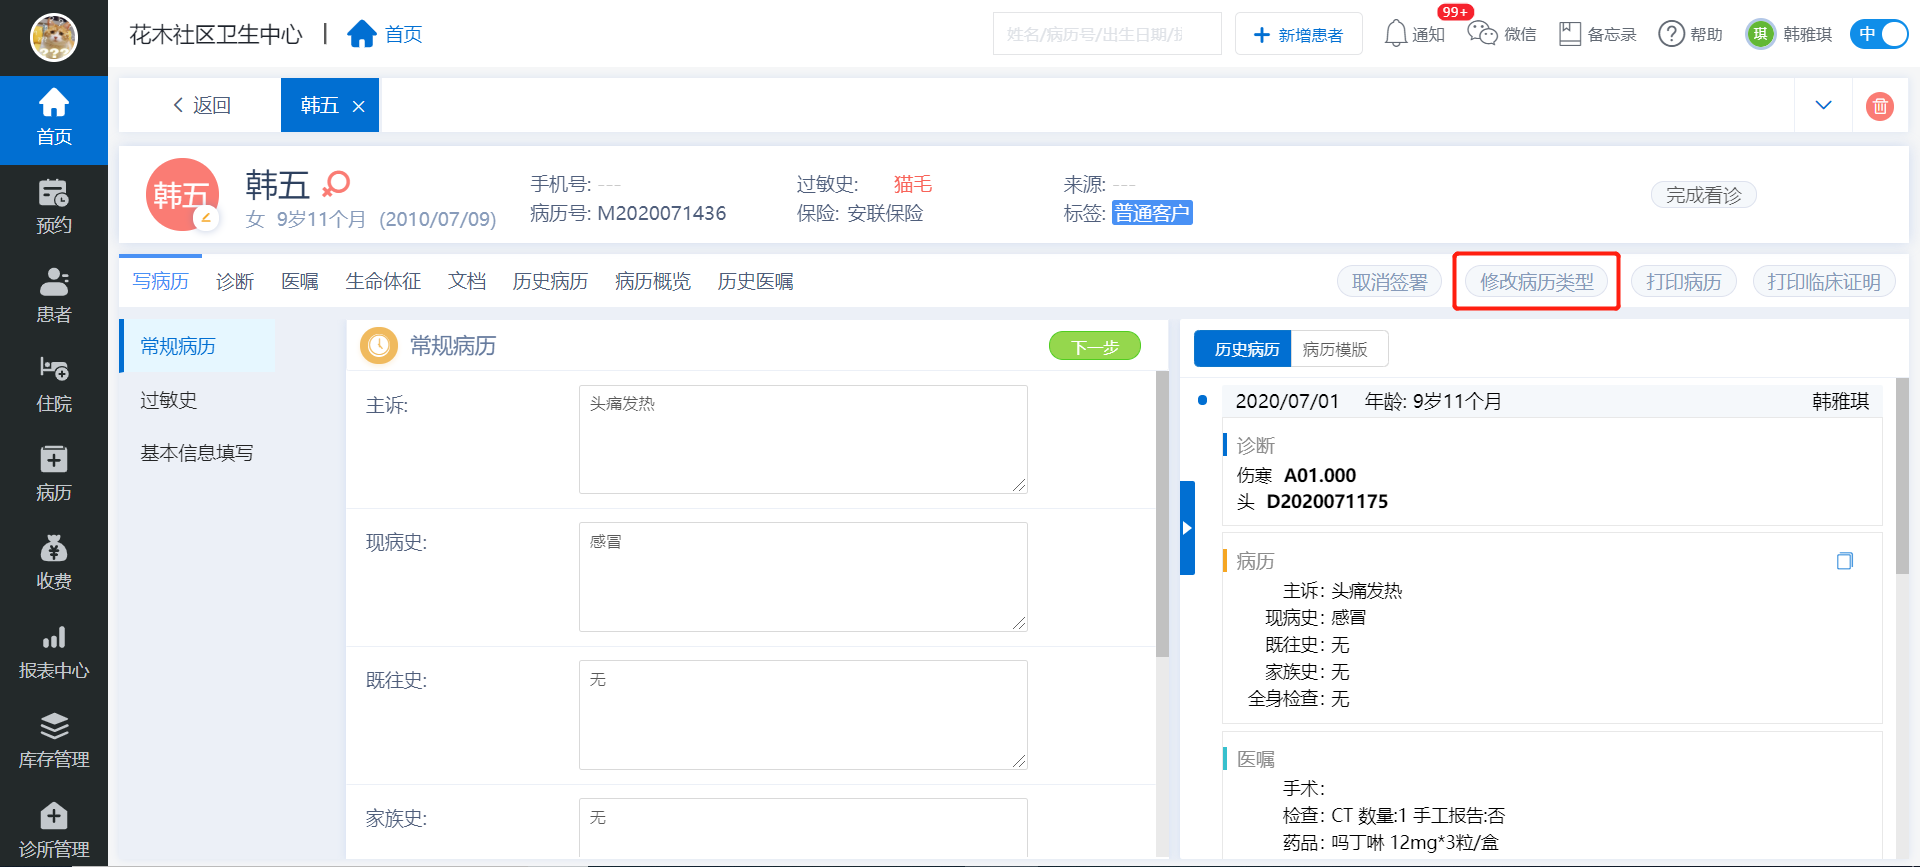Open 病历 medical records module in sidebar
Viewport: 1920px width, 867px height.
pos(54,474)
